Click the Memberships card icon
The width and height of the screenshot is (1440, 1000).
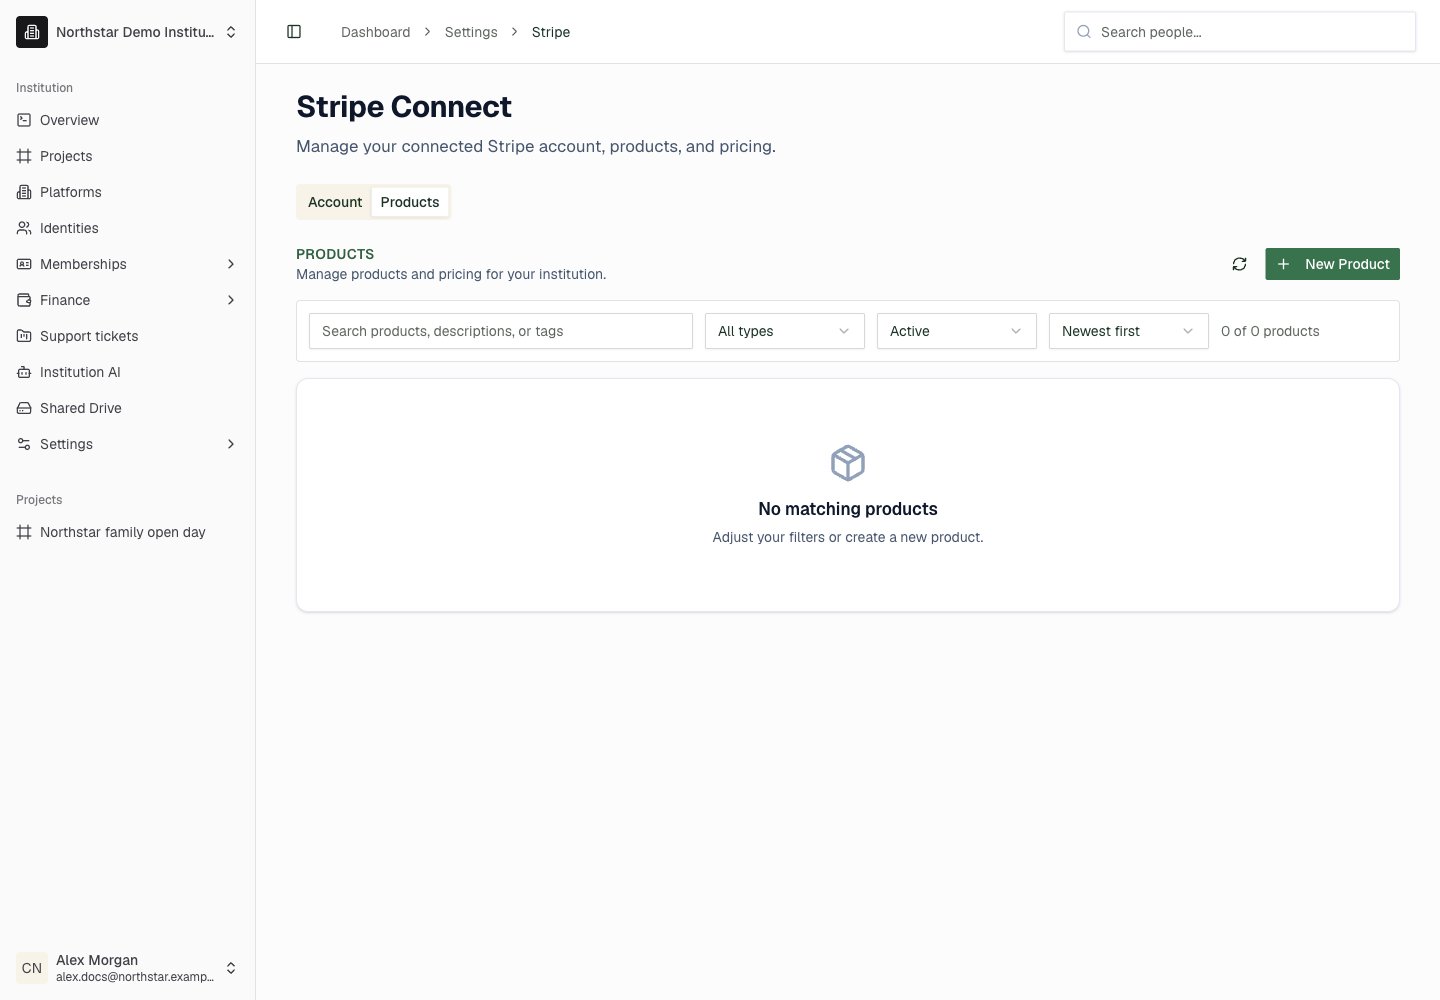[24, 264]
